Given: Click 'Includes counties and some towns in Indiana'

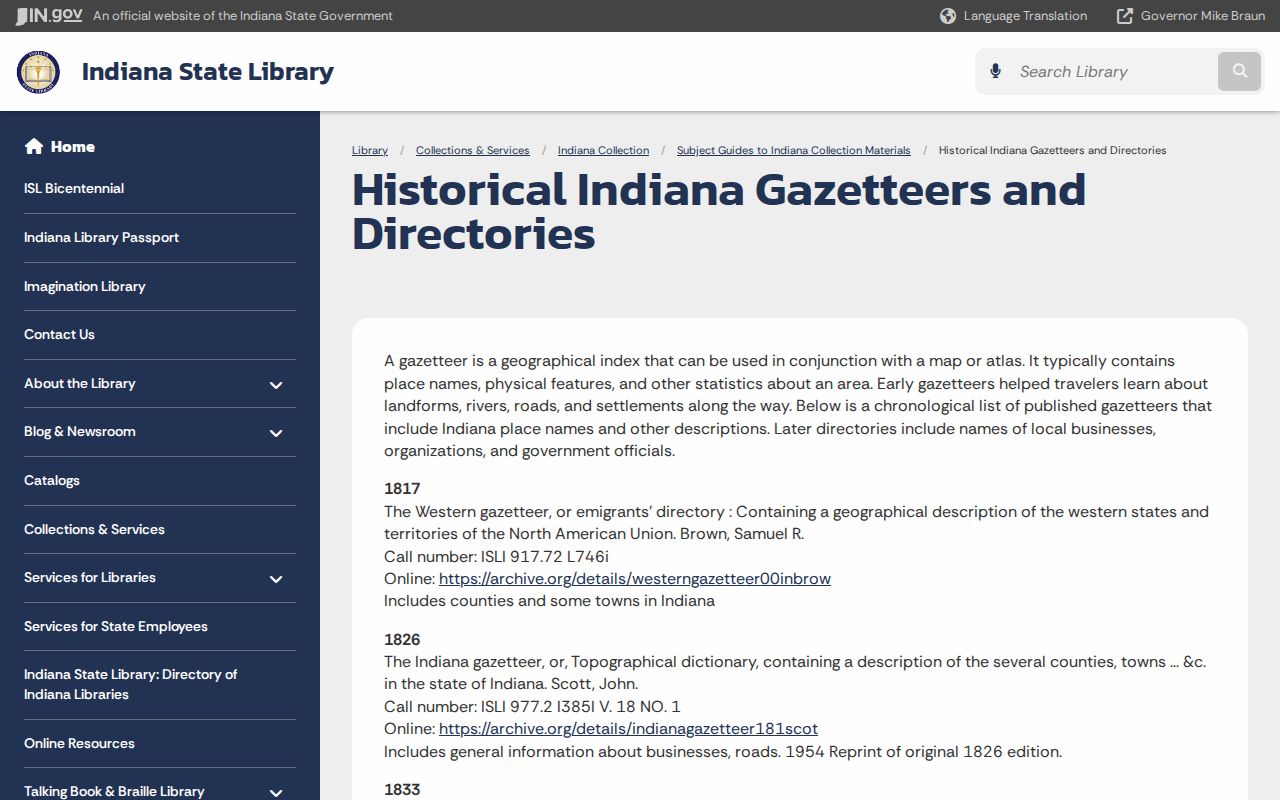Looking at the screenshot, I should pyautogui.click(x=549, y=601).
